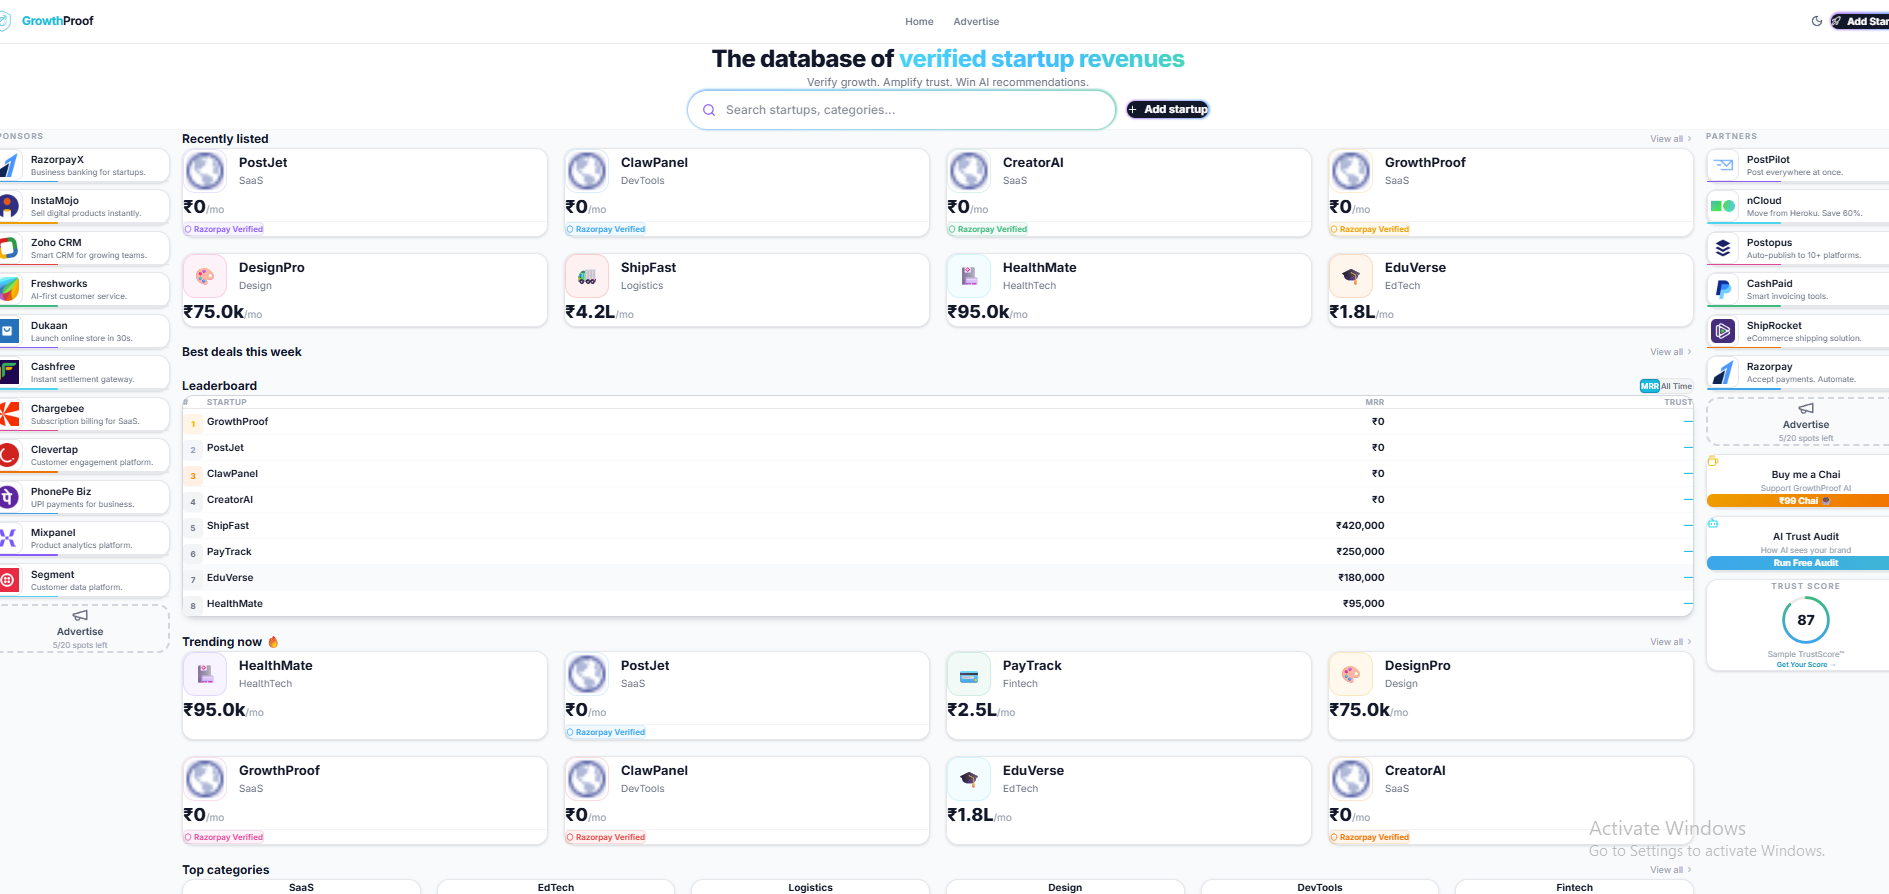Select PostJet row in the leaderboard
The width and height of the screenshot is (1889, 894).
pyautogui.click(x=937, y=448)
